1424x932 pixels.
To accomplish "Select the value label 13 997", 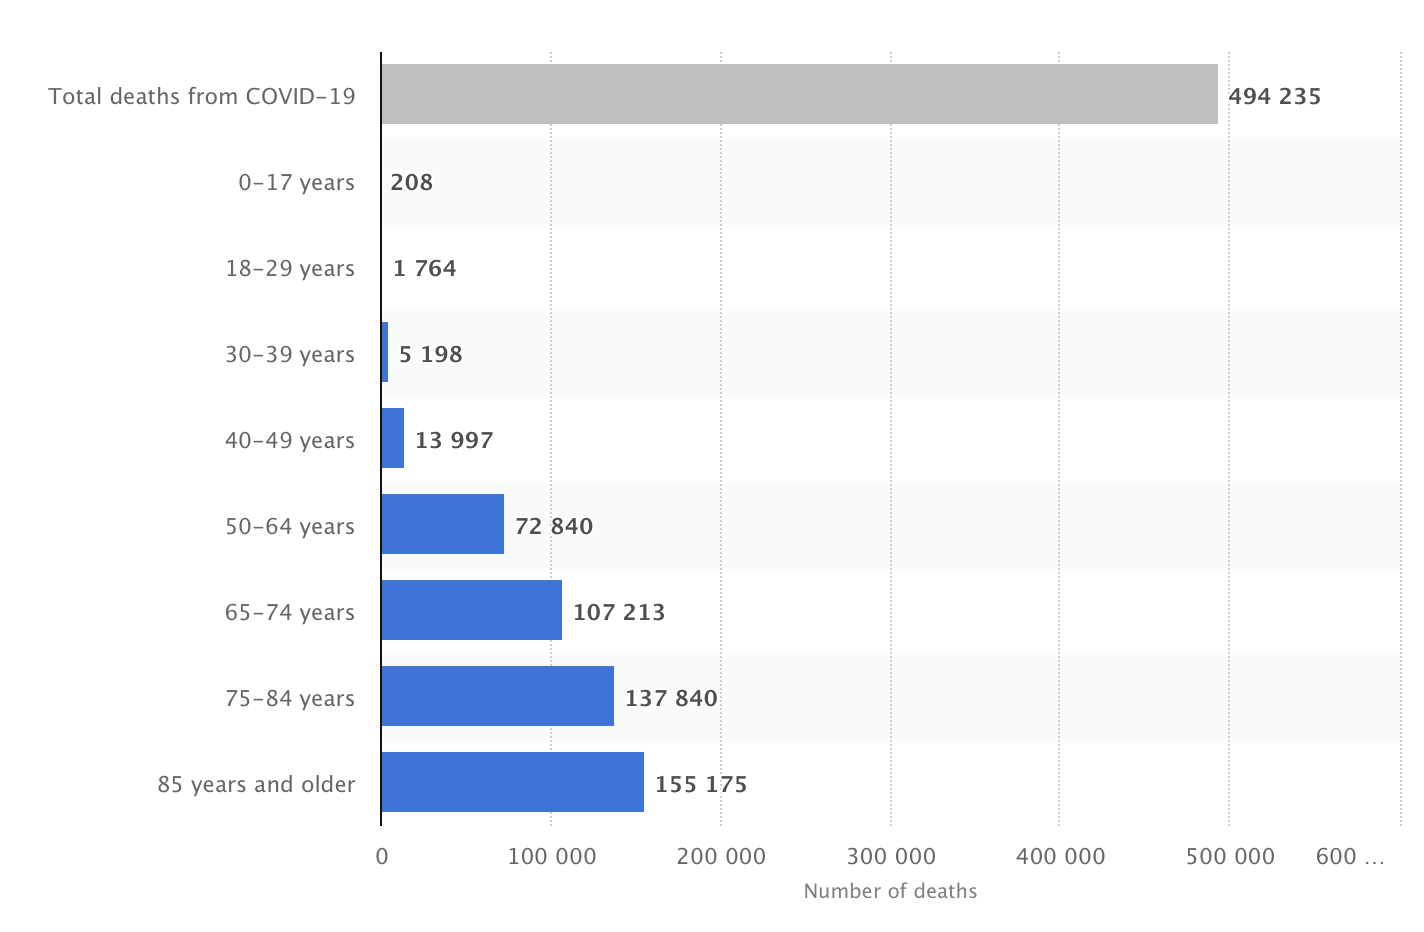I will (x=455, y=441).
